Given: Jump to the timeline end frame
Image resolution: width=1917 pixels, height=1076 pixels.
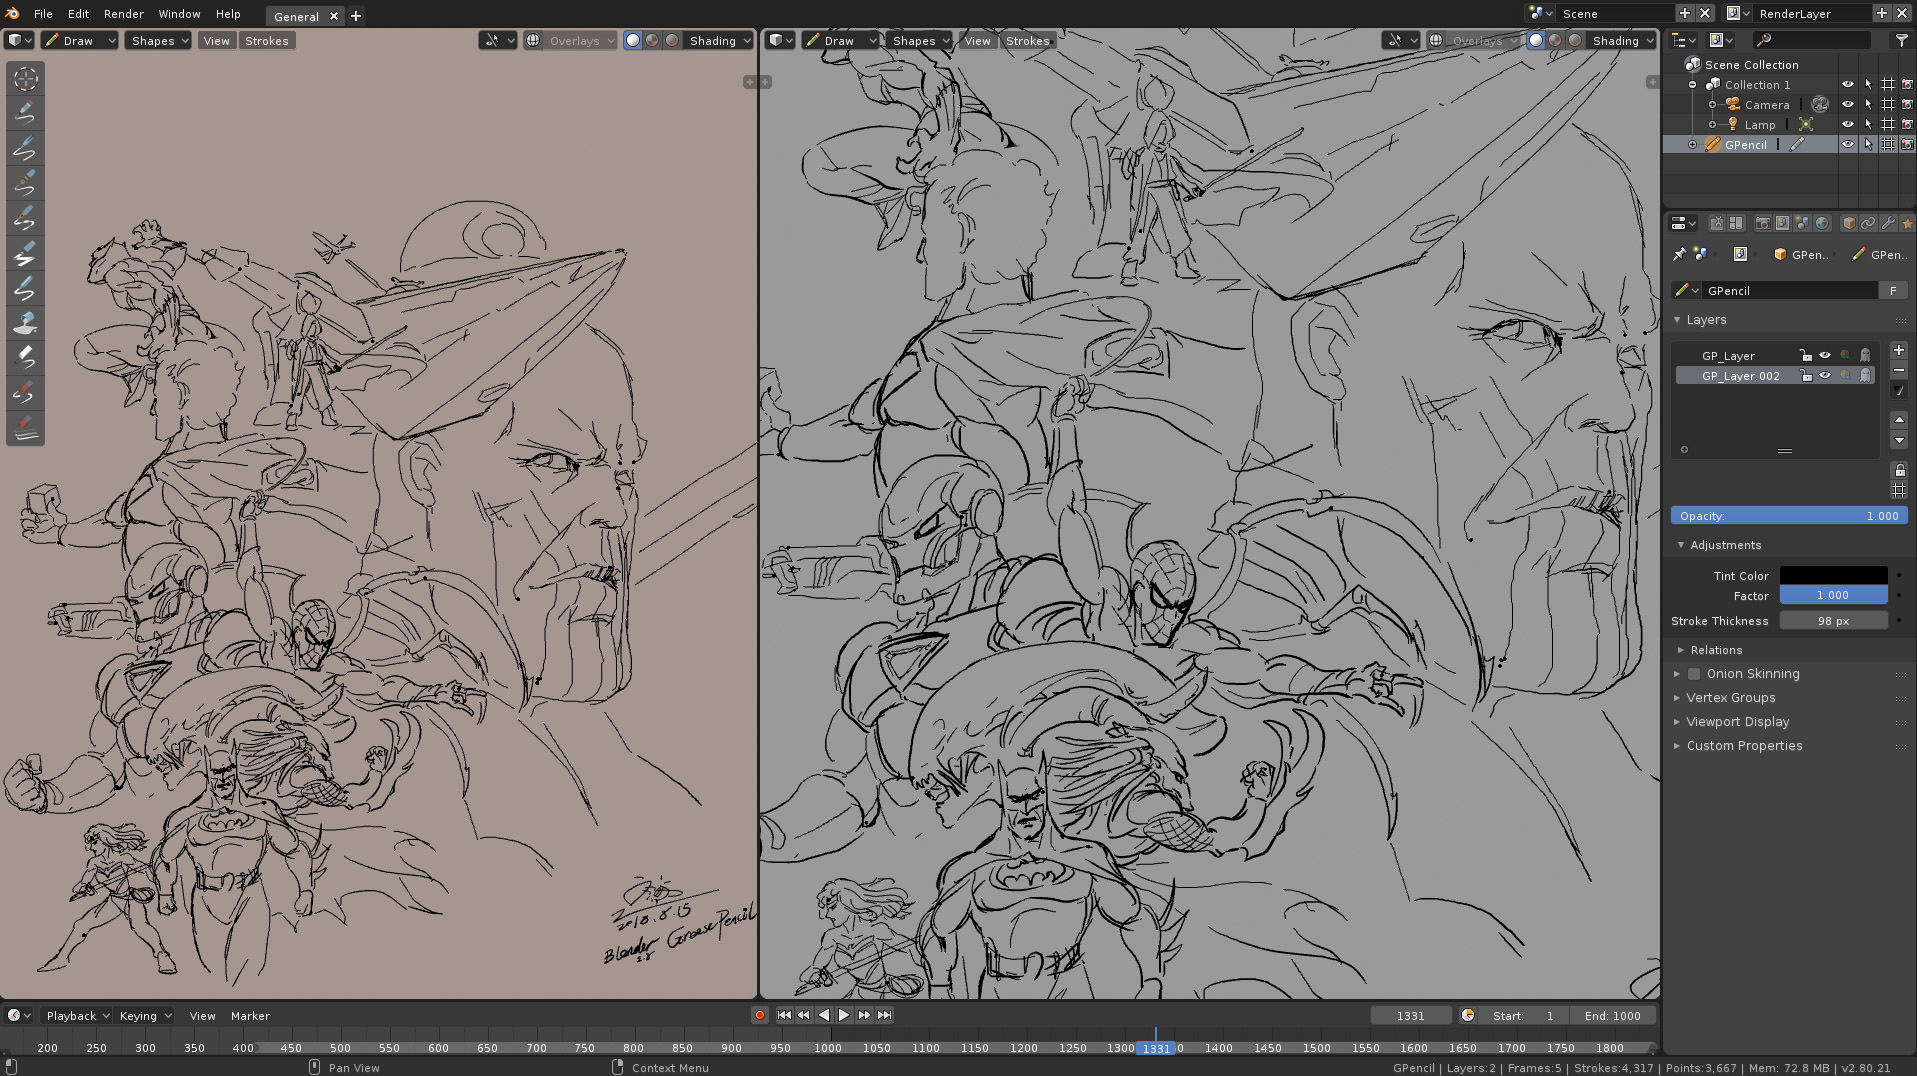Looking at the screenshot, I should [x=884, y=1015].
